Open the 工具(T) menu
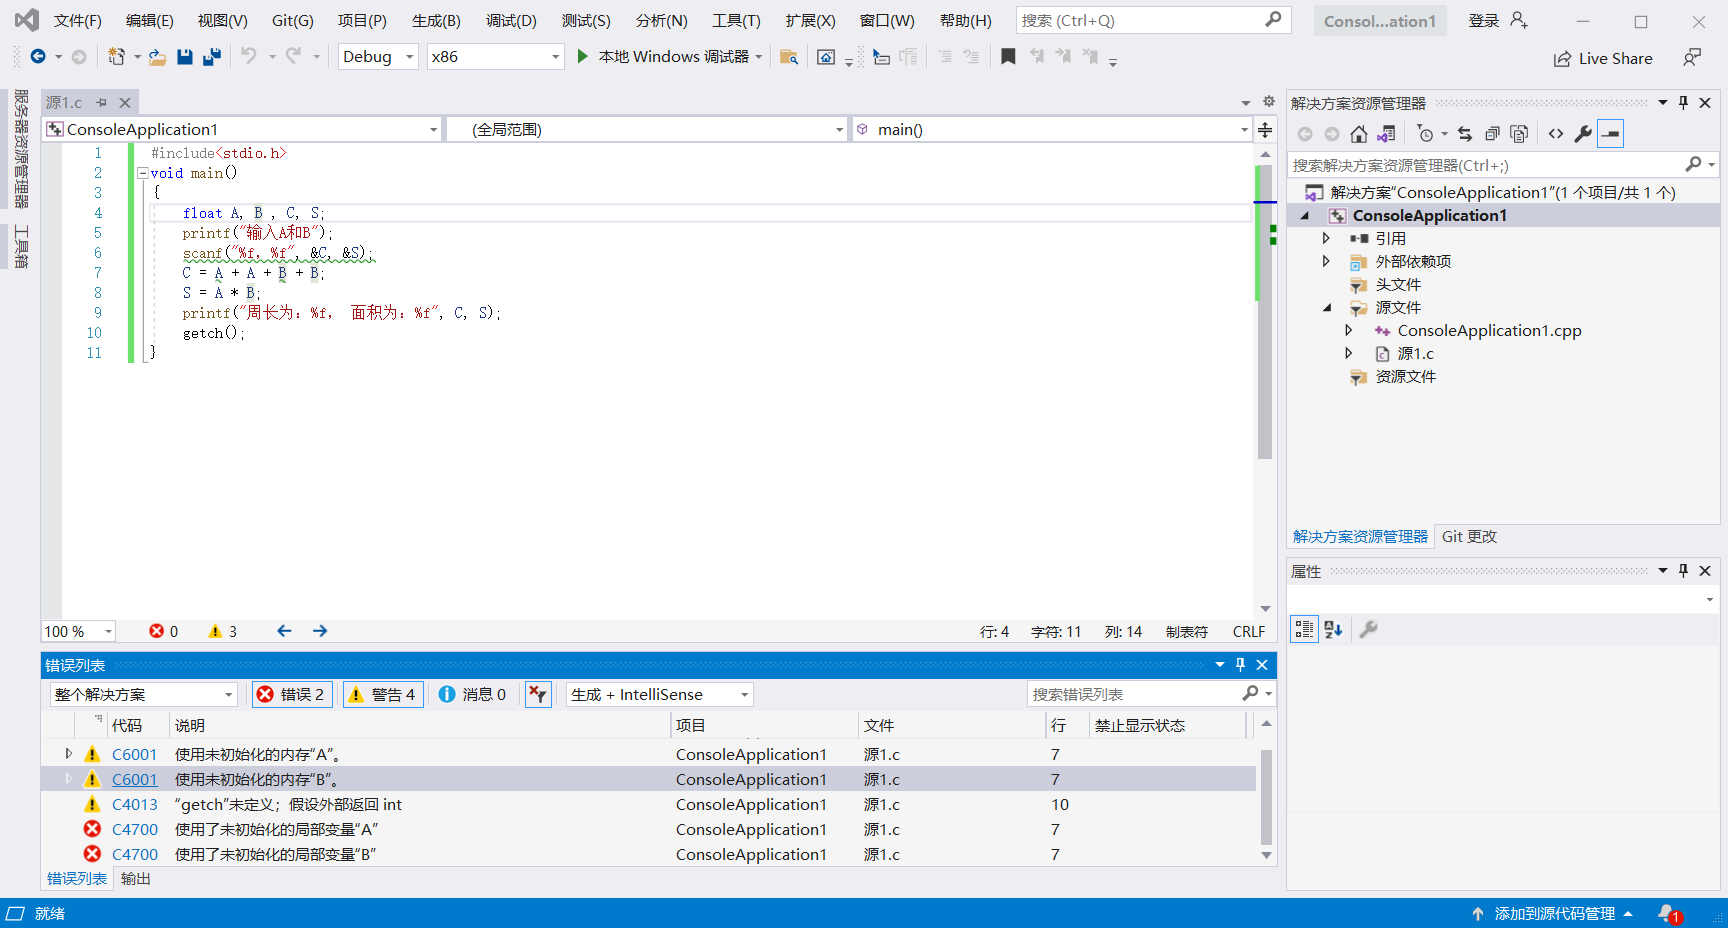Viewport: 1728px width, 928px height. [736, 21]
